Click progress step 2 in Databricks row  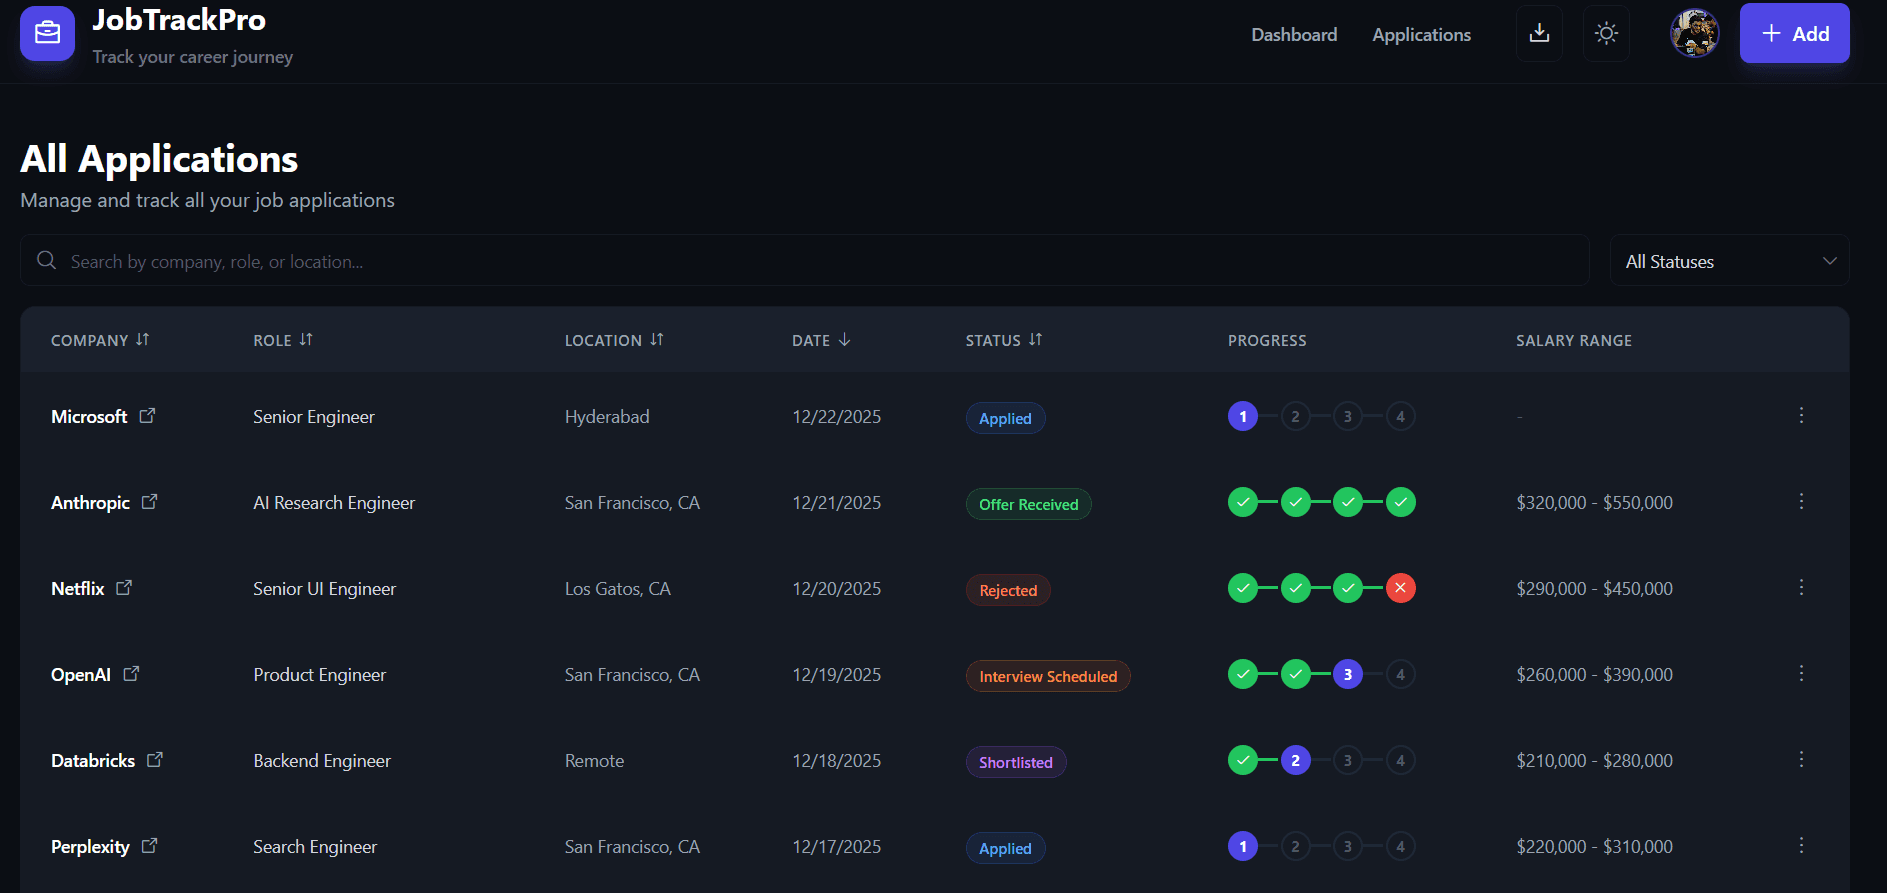[x=1295, y=760]
